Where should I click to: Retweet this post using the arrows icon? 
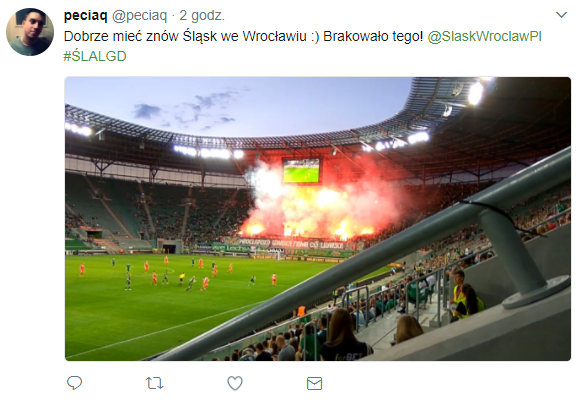[154, 383]
